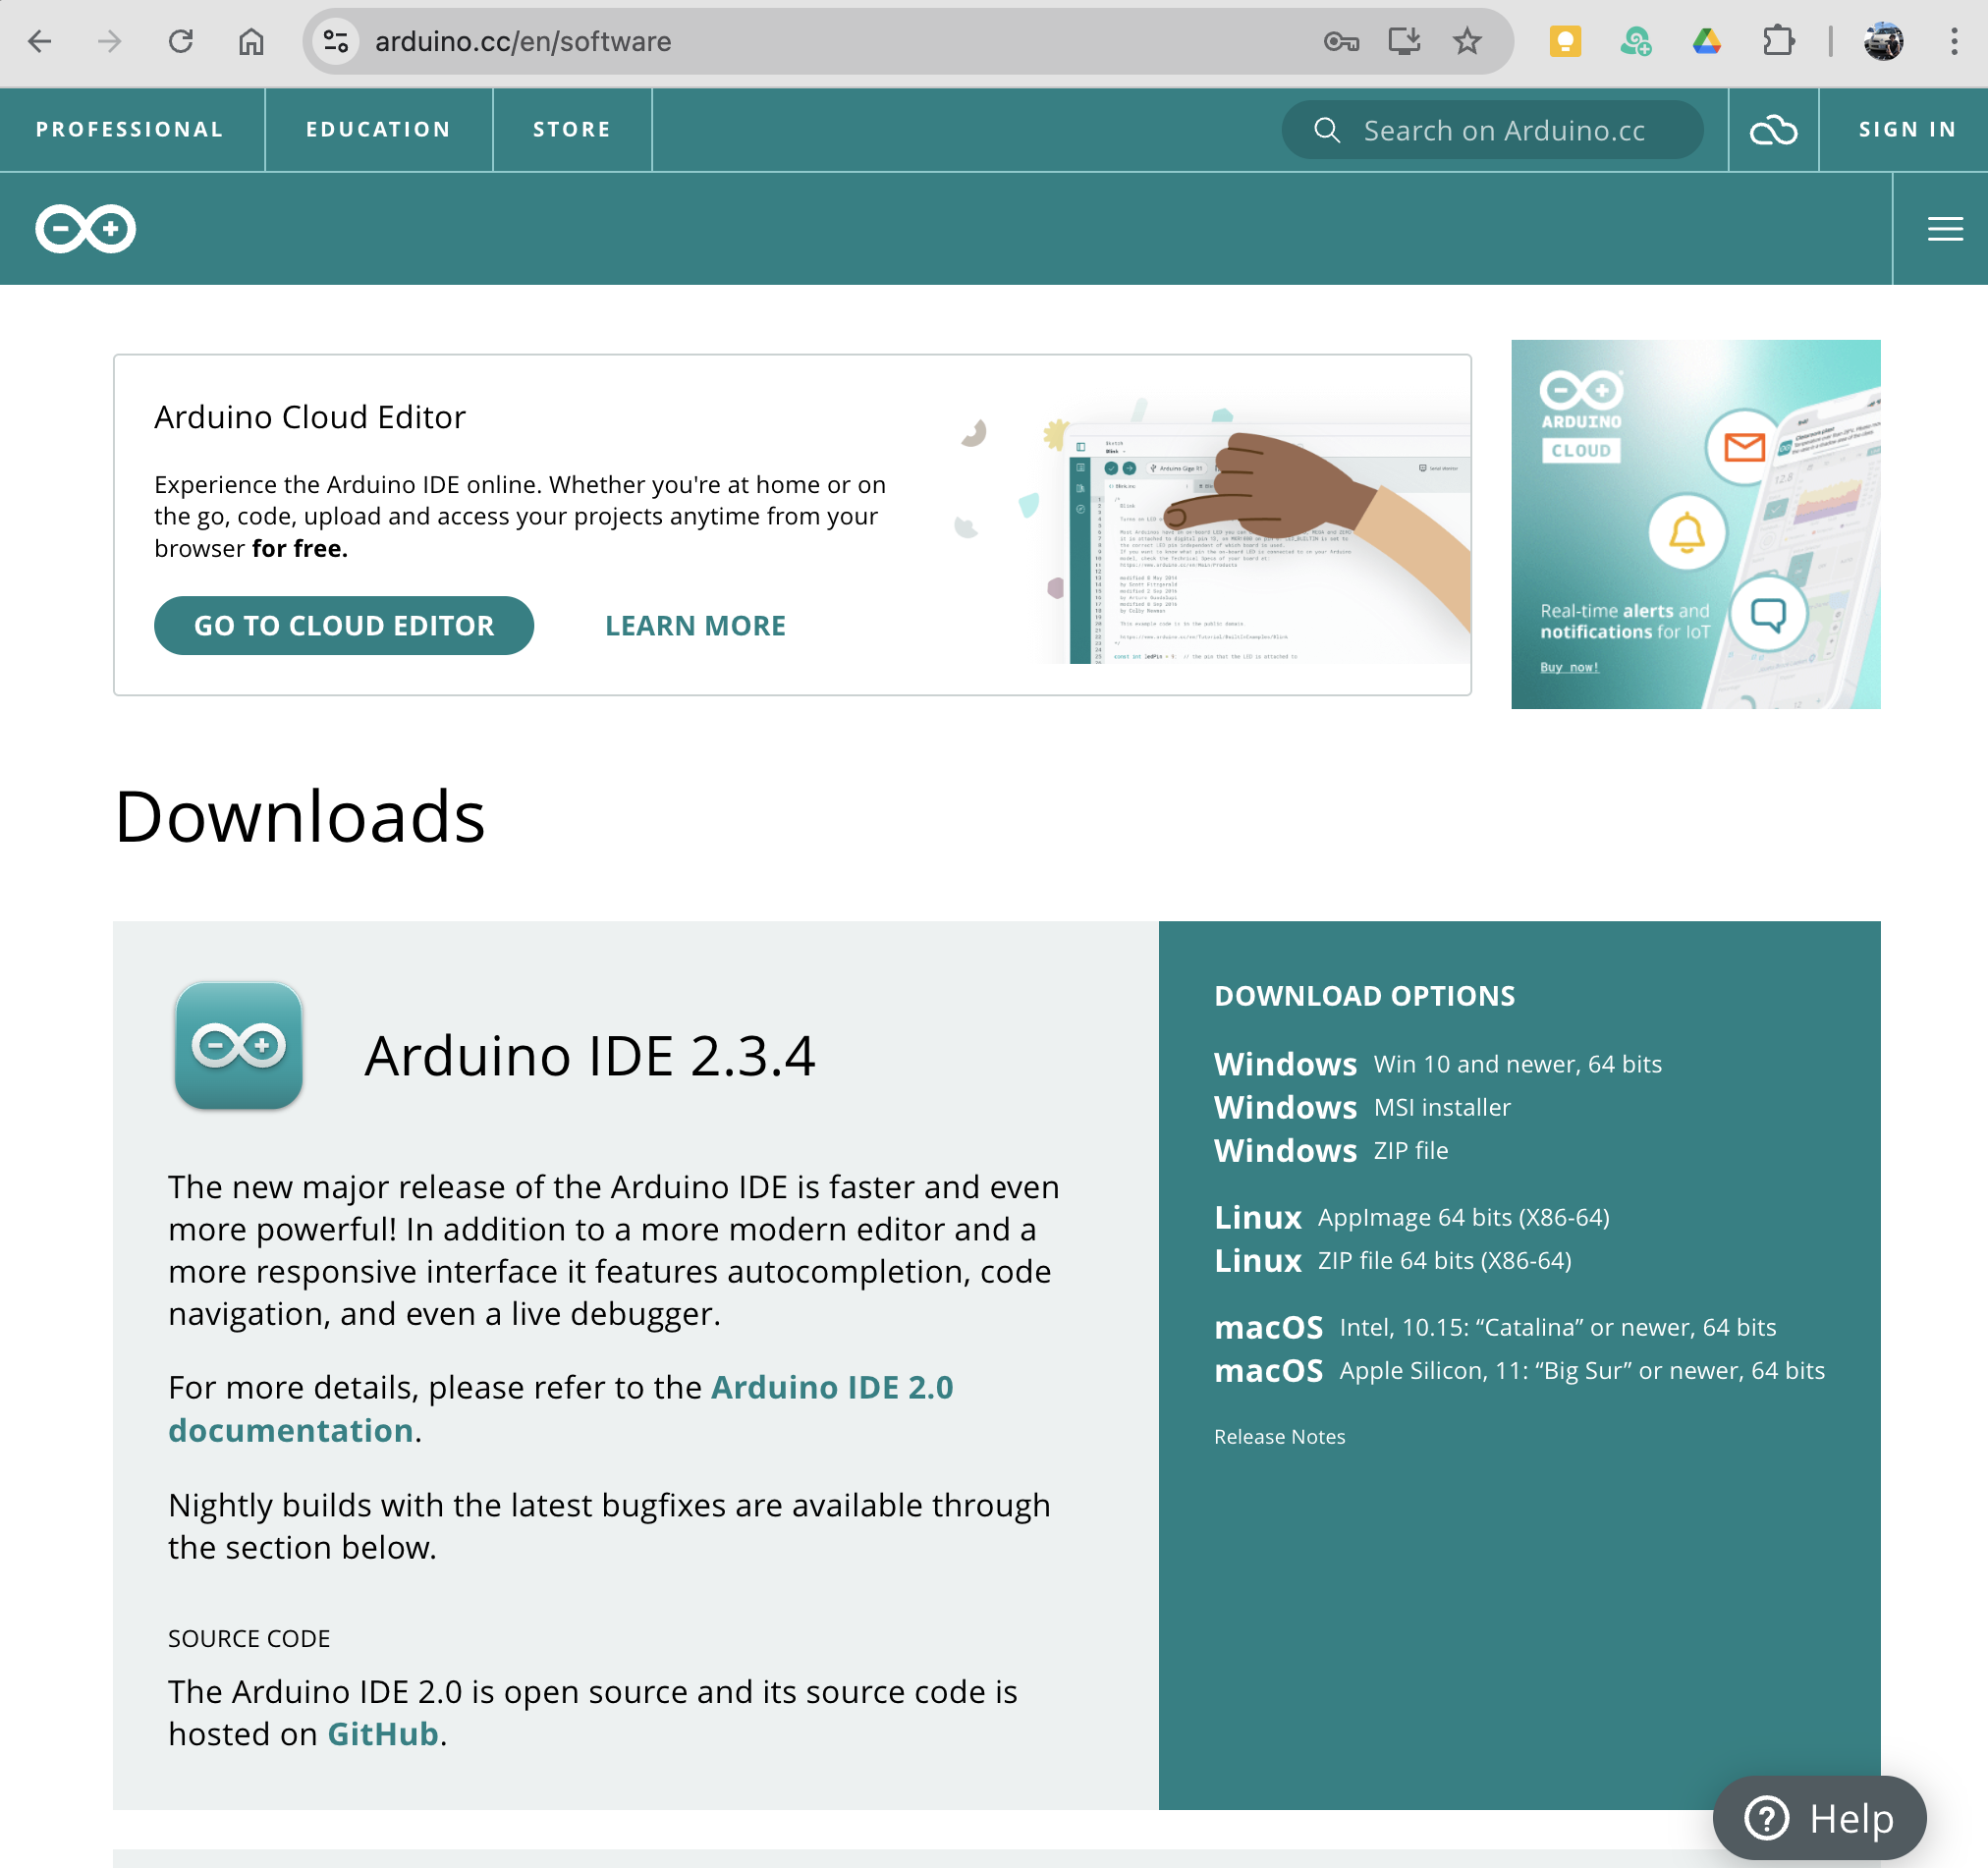Click the Downloads heading
The height and width of the screenshot is (1868, 1988).
[300, 816]
